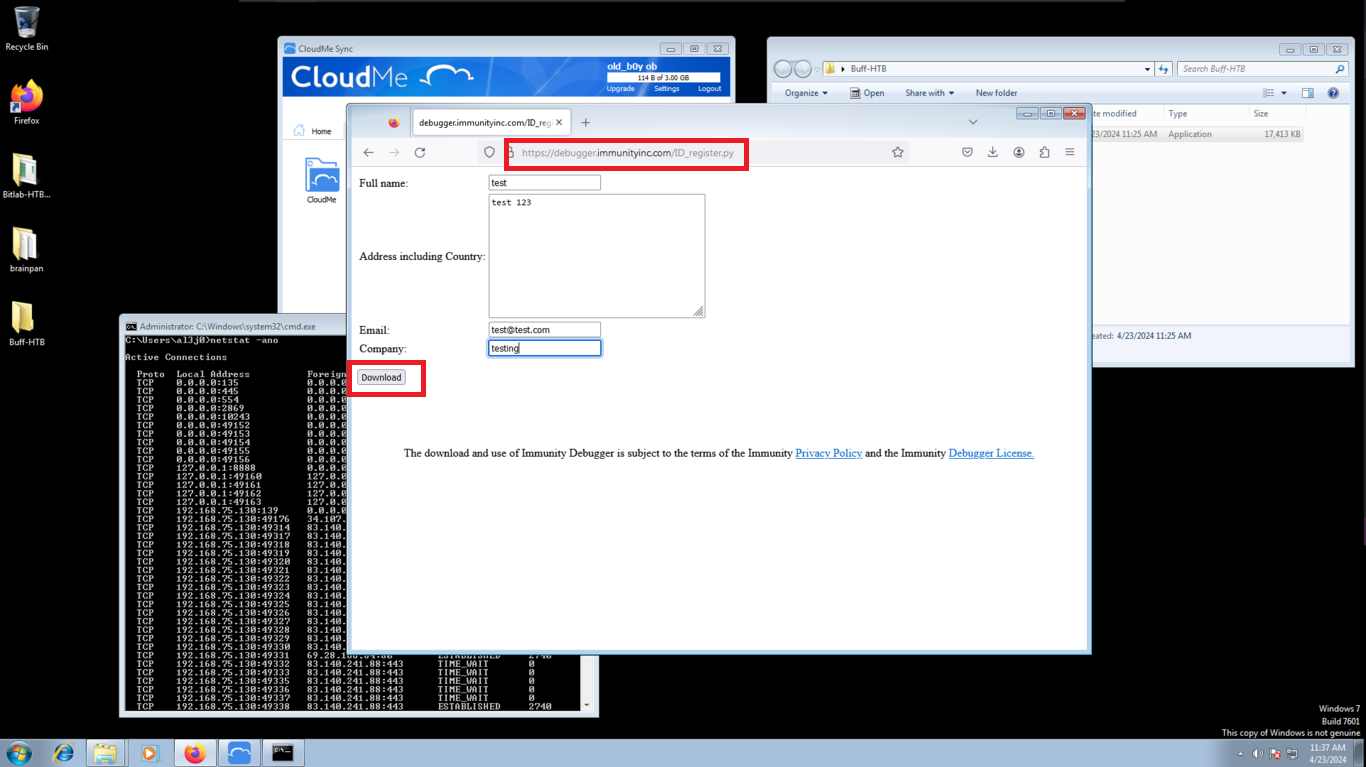Reload the page in Firefox
Image resolution: width=1366 pixels, height=767 pixels.
[420, 152]
